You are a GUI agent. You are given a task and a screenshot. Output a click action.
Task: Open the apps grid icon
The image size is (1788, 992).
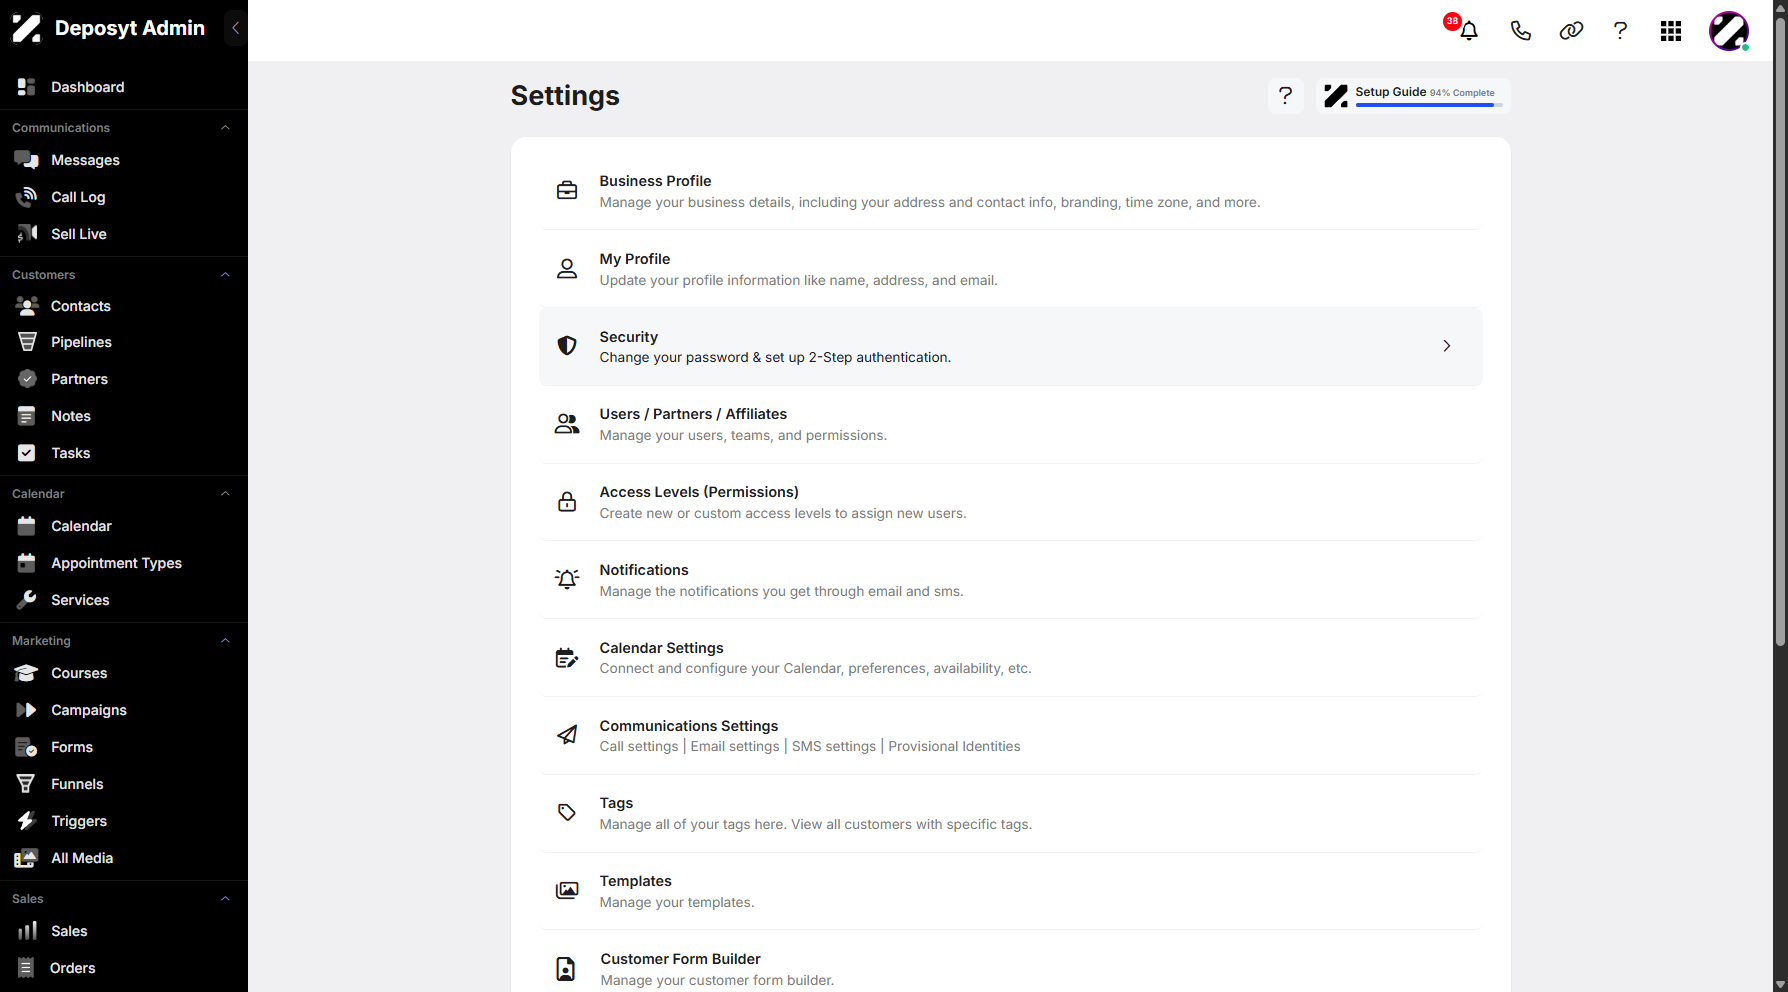(1671, 31)
